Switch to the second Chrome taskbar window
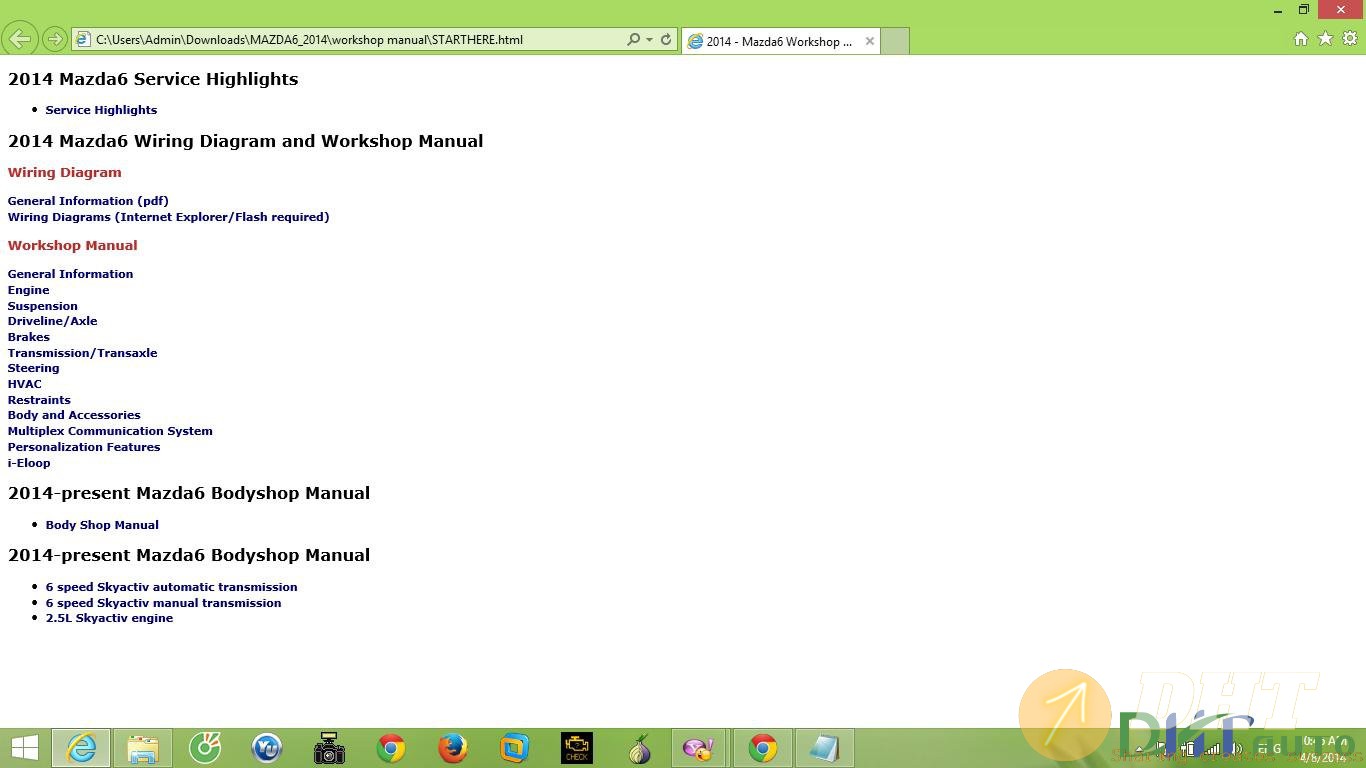 (763, 748)
